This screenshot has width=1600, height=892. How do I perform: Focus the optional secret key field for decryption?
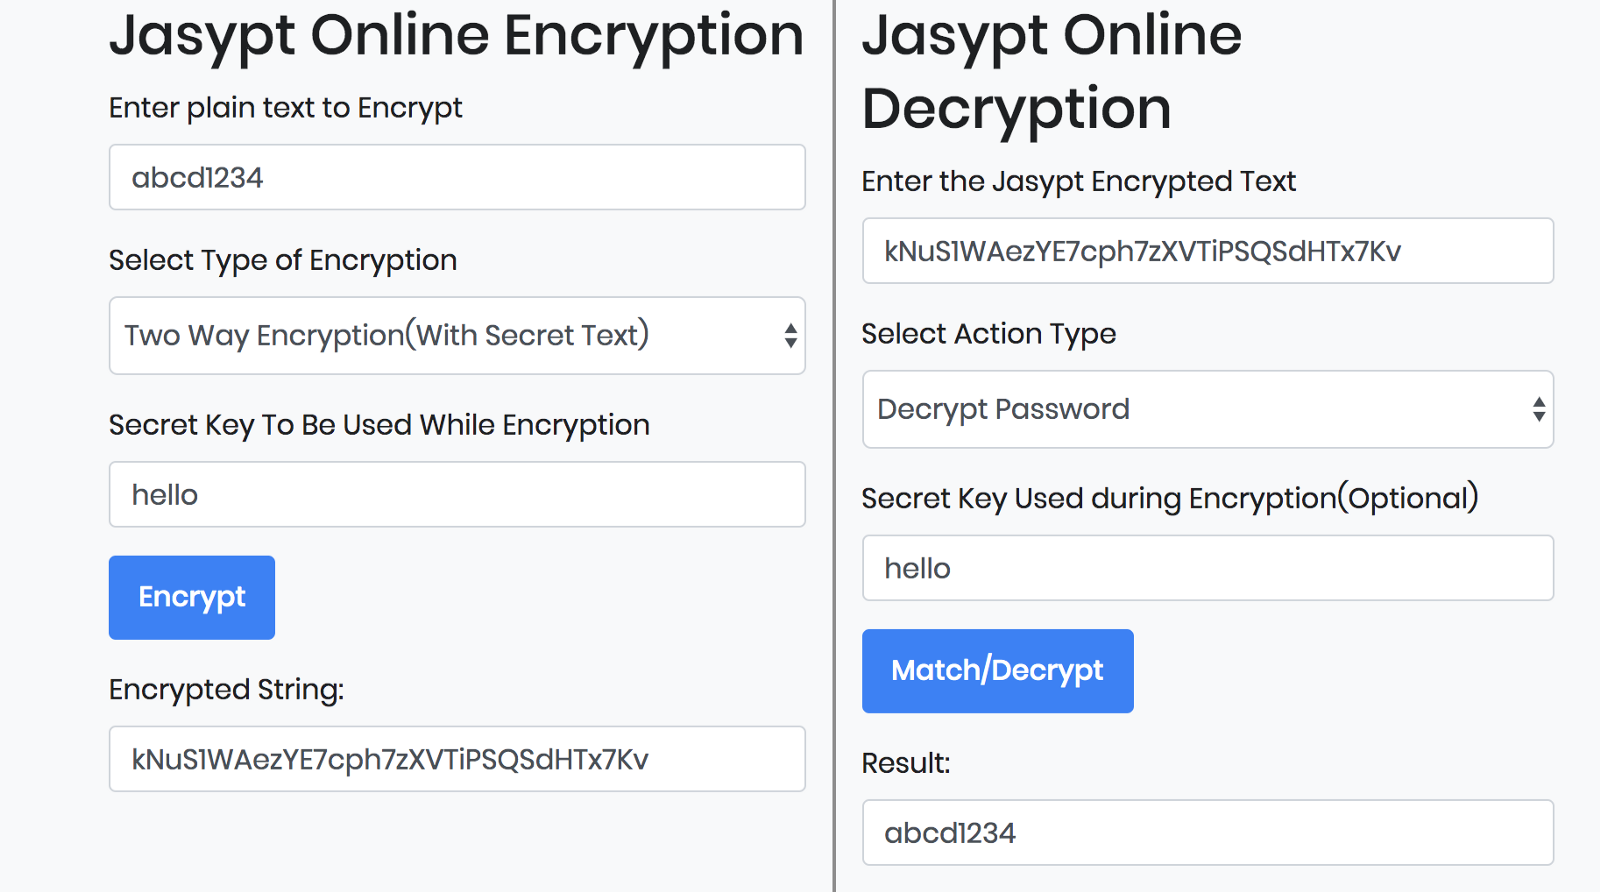point(1206,568)
